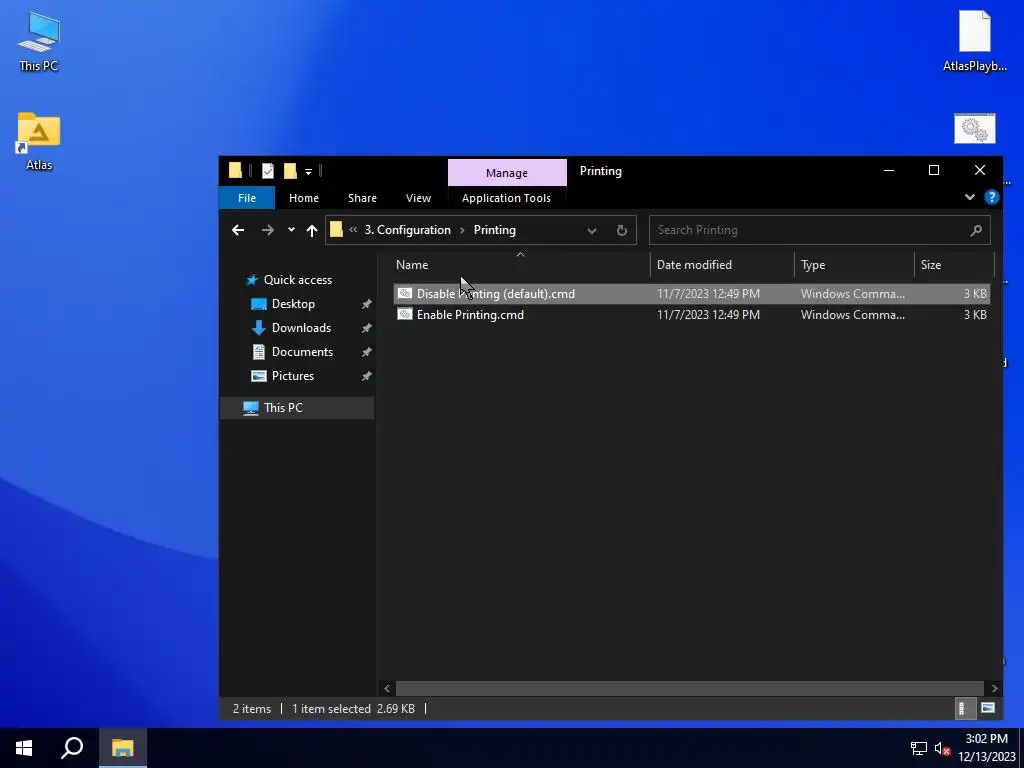Viewport: 1024px width, 768px height.
Task: Click the 3. Configuration breadcrumb
Action: [408, 230]
